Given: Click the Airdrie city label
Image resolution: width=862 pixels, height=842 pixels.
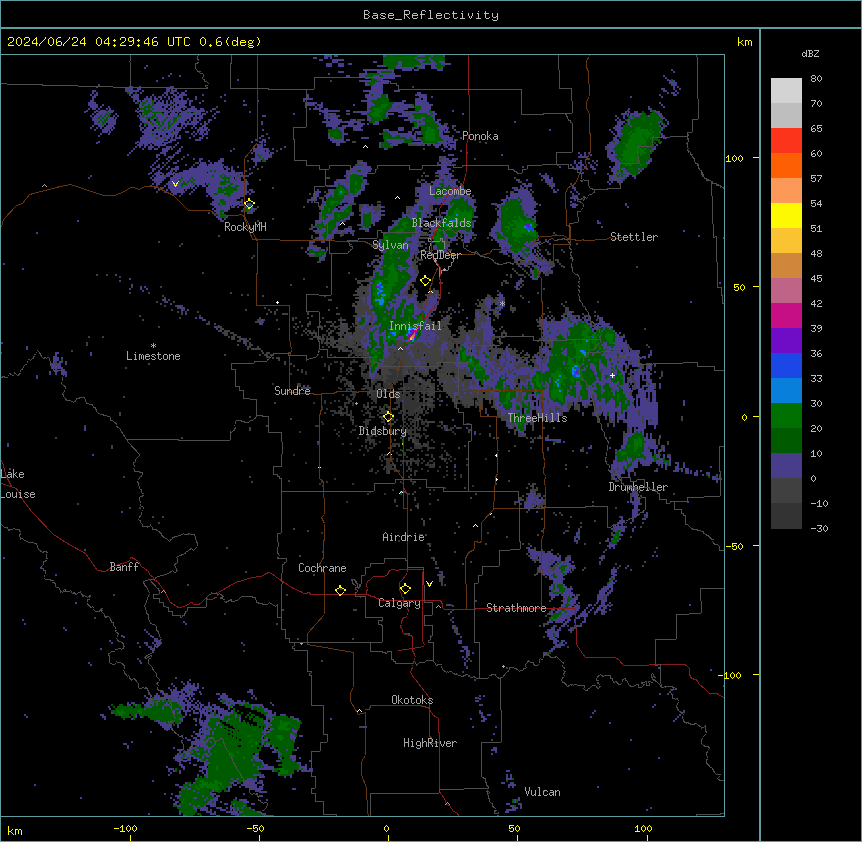Looking at the screenshot, I should tap(404, 537).
